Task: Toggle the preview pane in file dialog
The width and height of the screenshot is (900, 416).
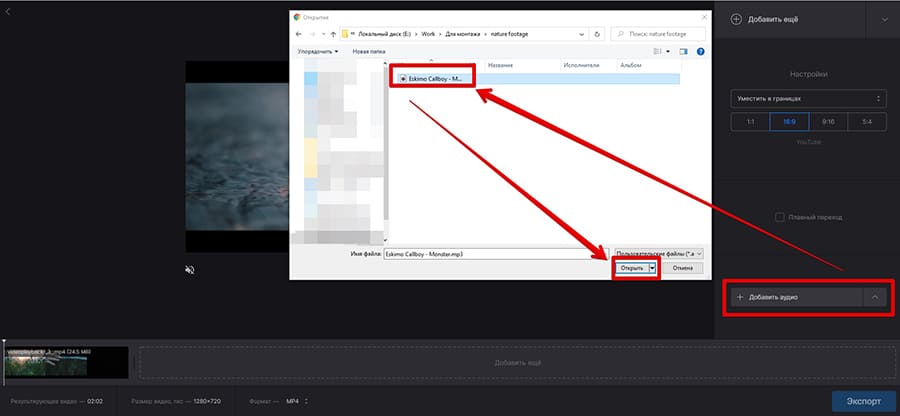Action: click(x=684, y=50)
